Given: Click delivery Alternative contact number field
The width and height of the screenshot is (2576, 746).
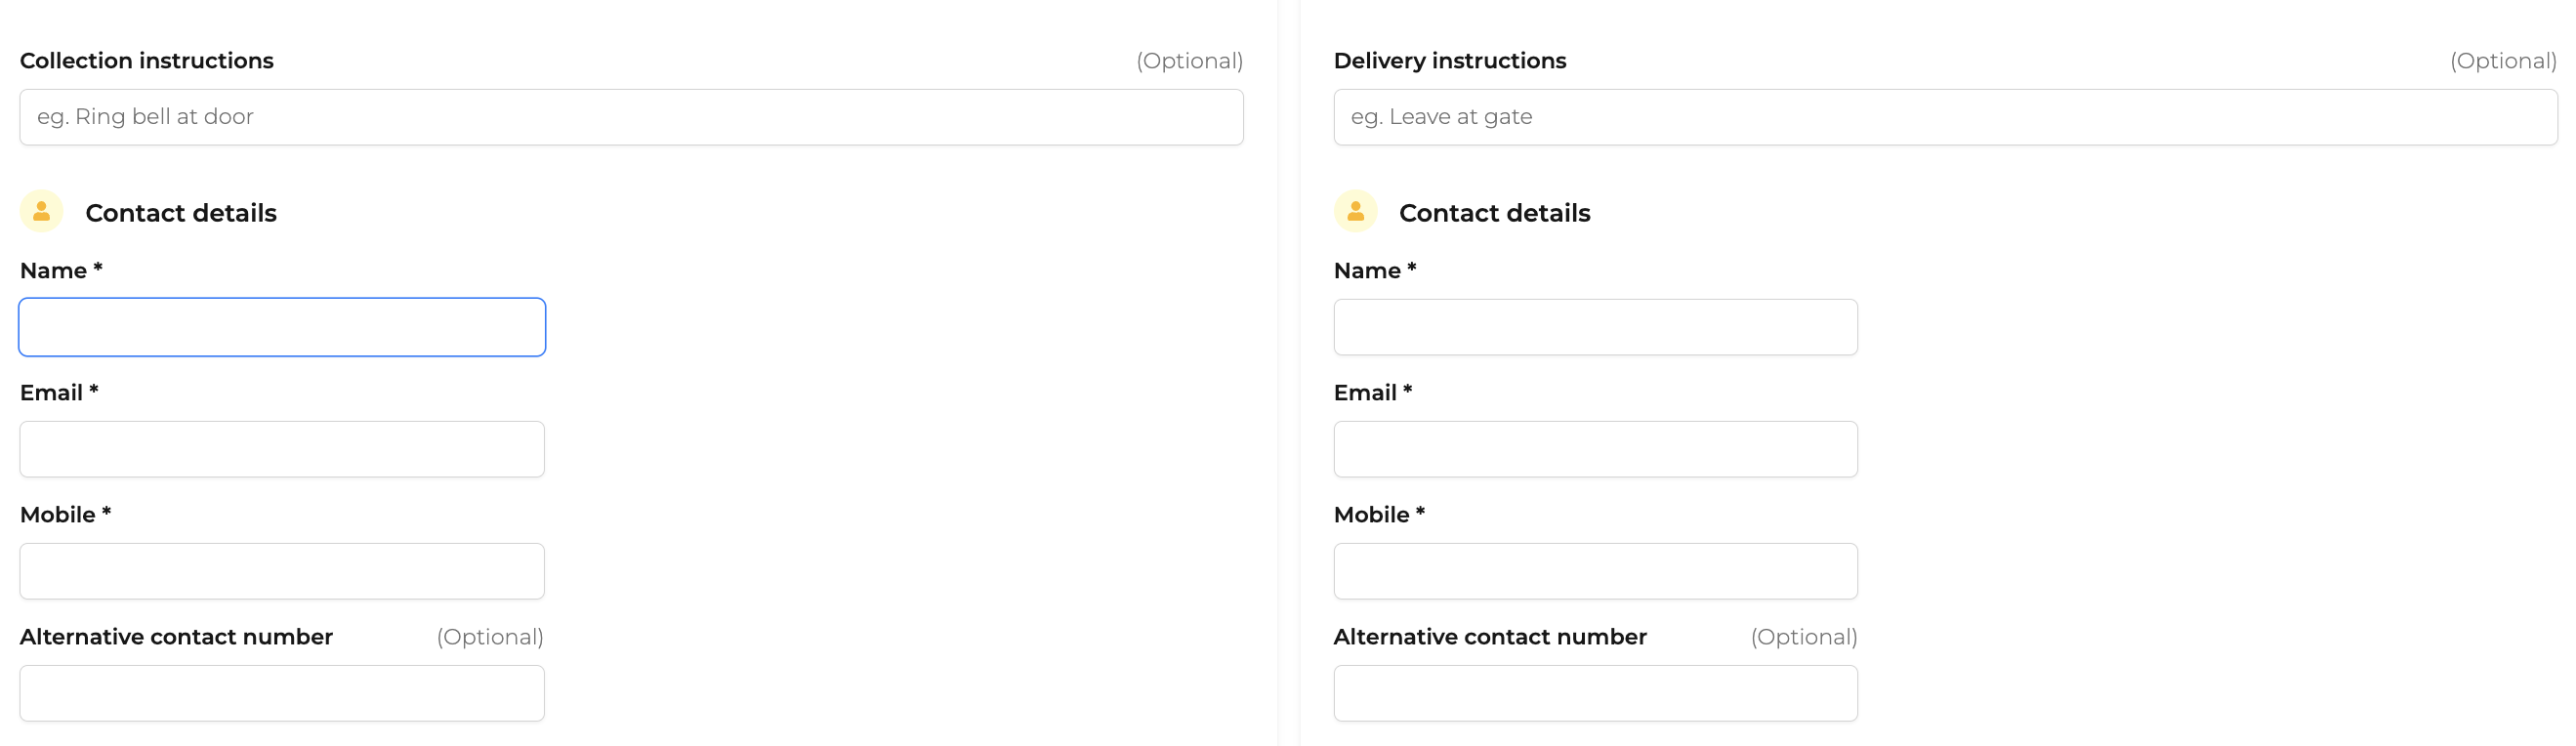Looking at the screenshot, I should (1595, 693).
